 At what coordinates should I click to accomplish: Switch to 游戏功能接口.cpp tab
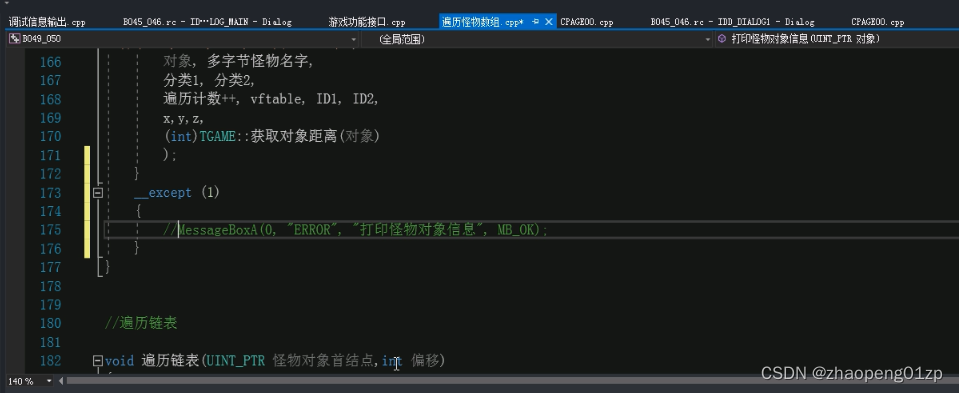(366, 22)
